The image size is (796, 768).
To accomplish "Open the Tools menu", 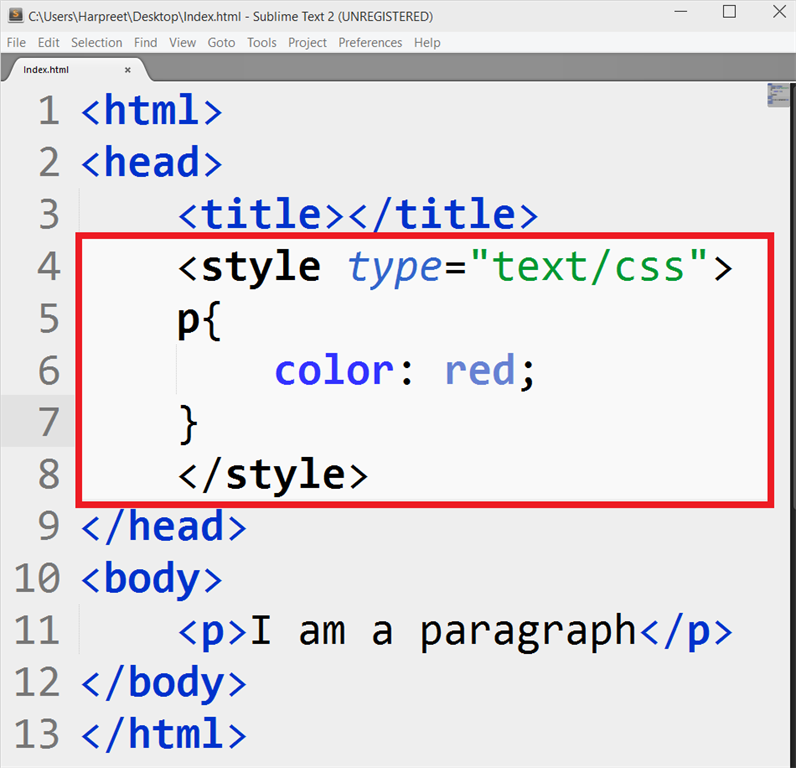I will (261, 43).
